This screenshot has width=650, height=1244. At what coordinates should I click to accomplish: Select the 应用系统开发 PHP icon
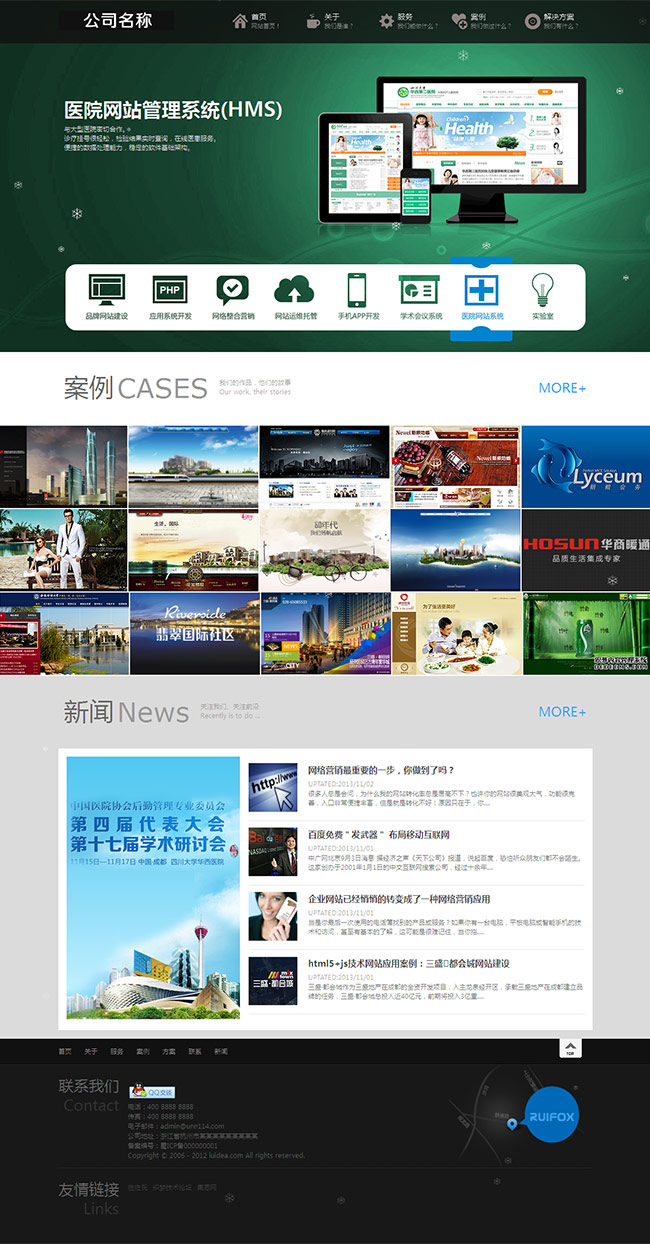tap(170, 290)
